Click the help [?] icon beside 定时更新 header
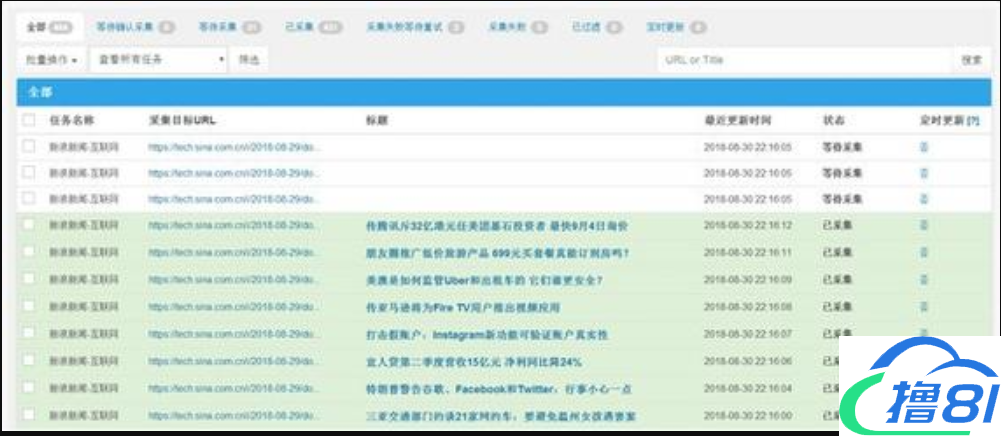This screenshot has width=1001, height=436. tap(974, 120)
